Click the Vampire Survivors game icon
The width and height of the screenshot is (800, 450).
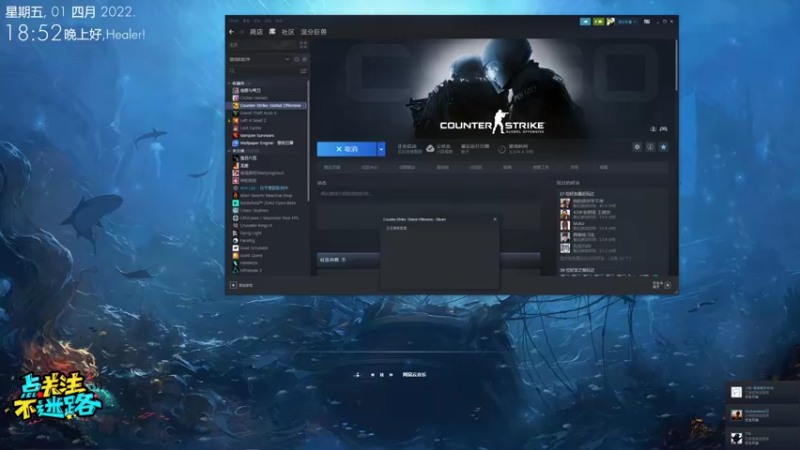coord(236,135)
